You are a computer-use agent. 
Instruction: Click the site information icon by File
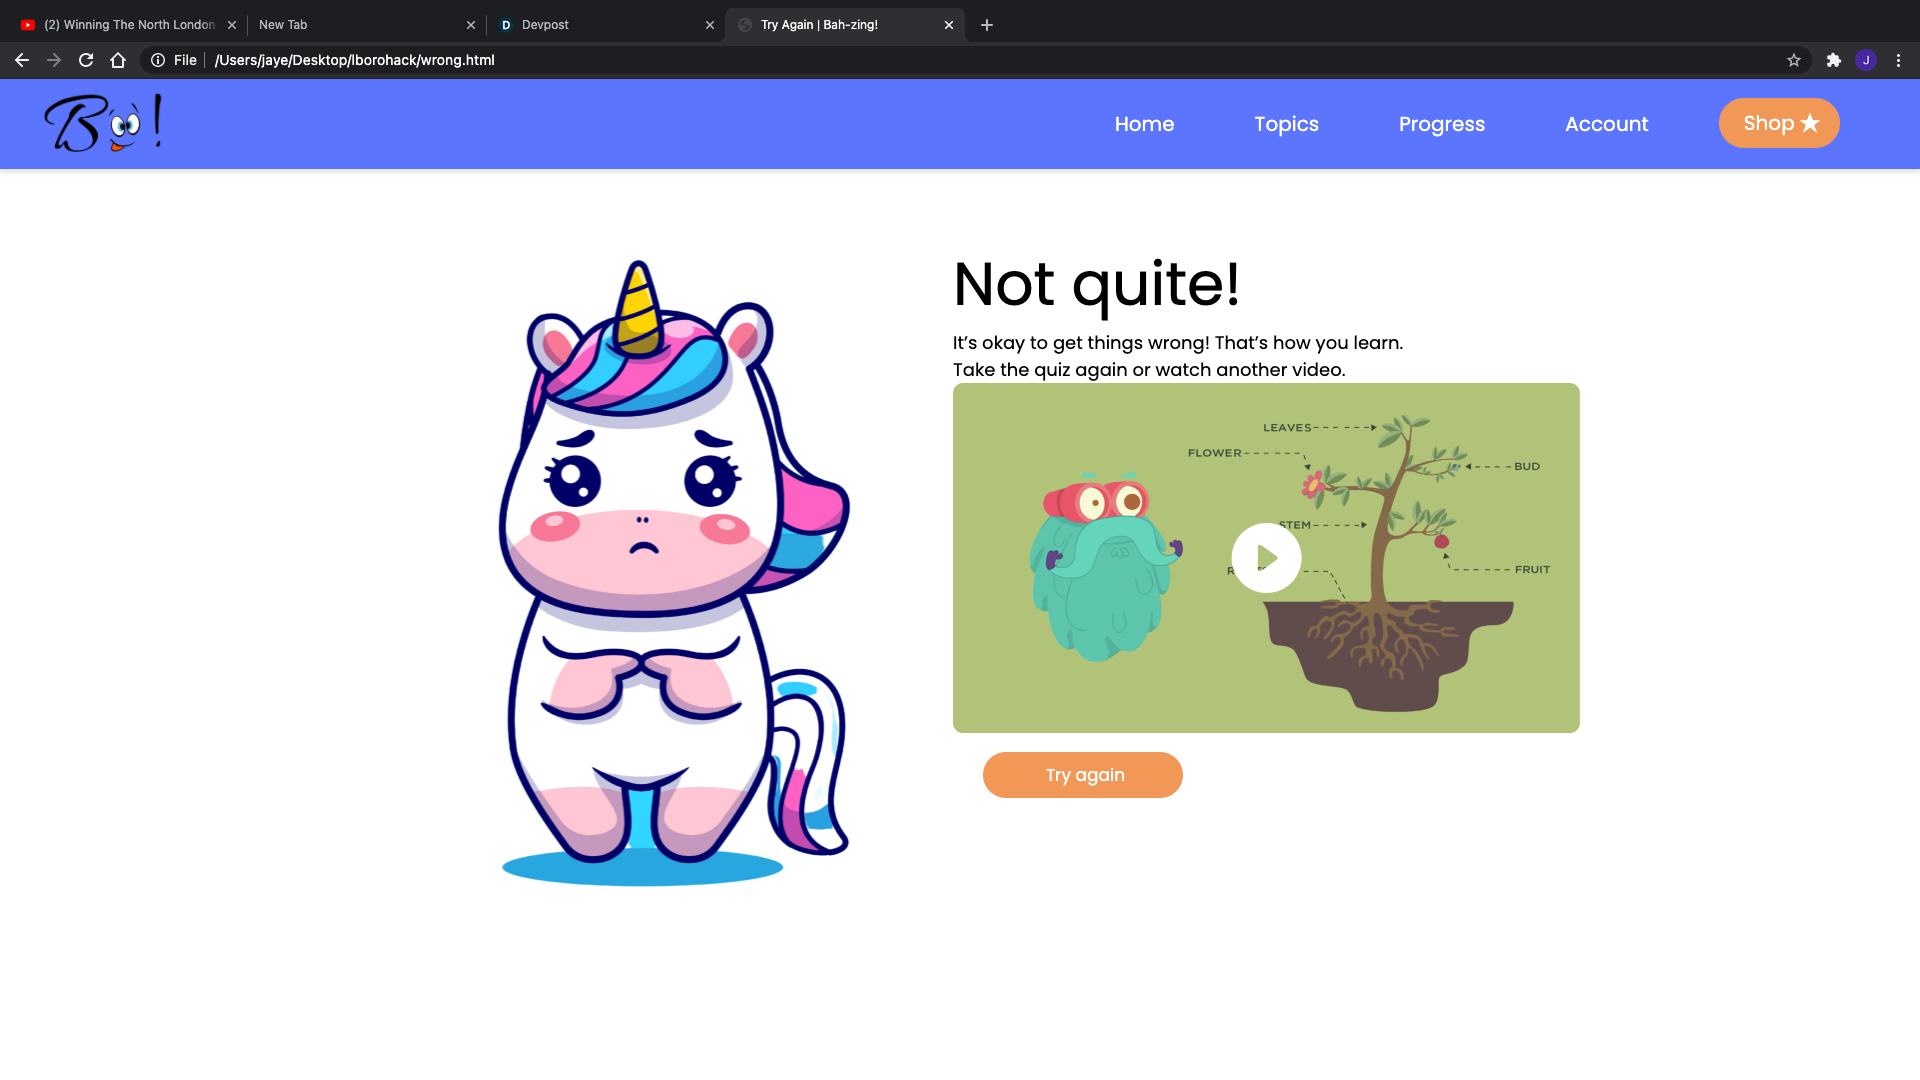click(x=158, y=60)
